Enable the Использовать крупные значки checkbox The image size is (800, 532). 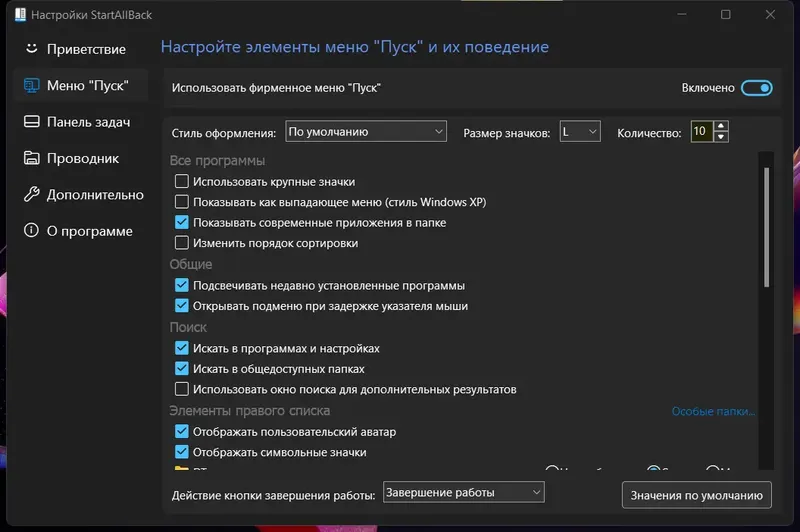tap(182, 182)
